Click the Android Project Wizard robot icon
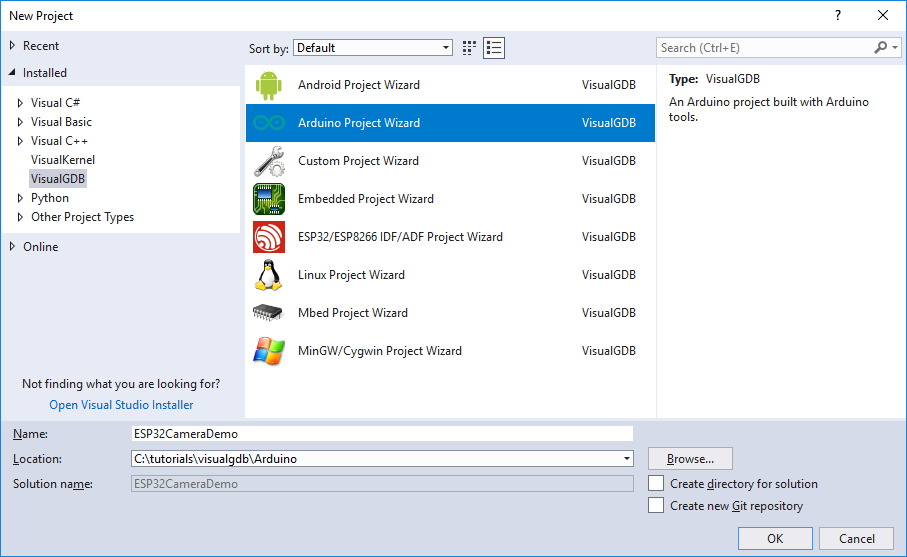Image resolution: width=907 pixels, height=557 pixels. [268, 85]
